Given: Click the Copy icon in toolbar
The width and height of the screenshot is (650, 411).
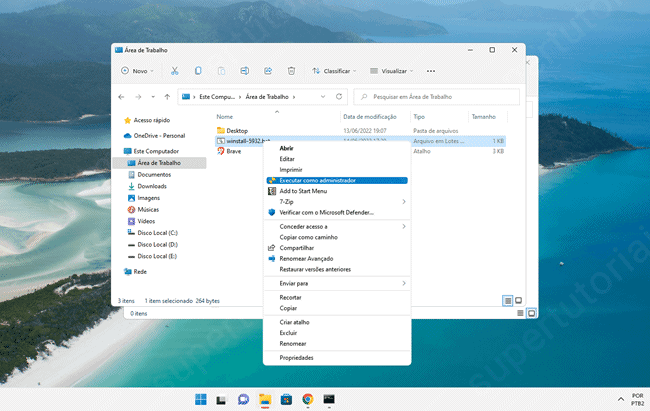Looking at the screenshot, I should [x=198, y=71].
